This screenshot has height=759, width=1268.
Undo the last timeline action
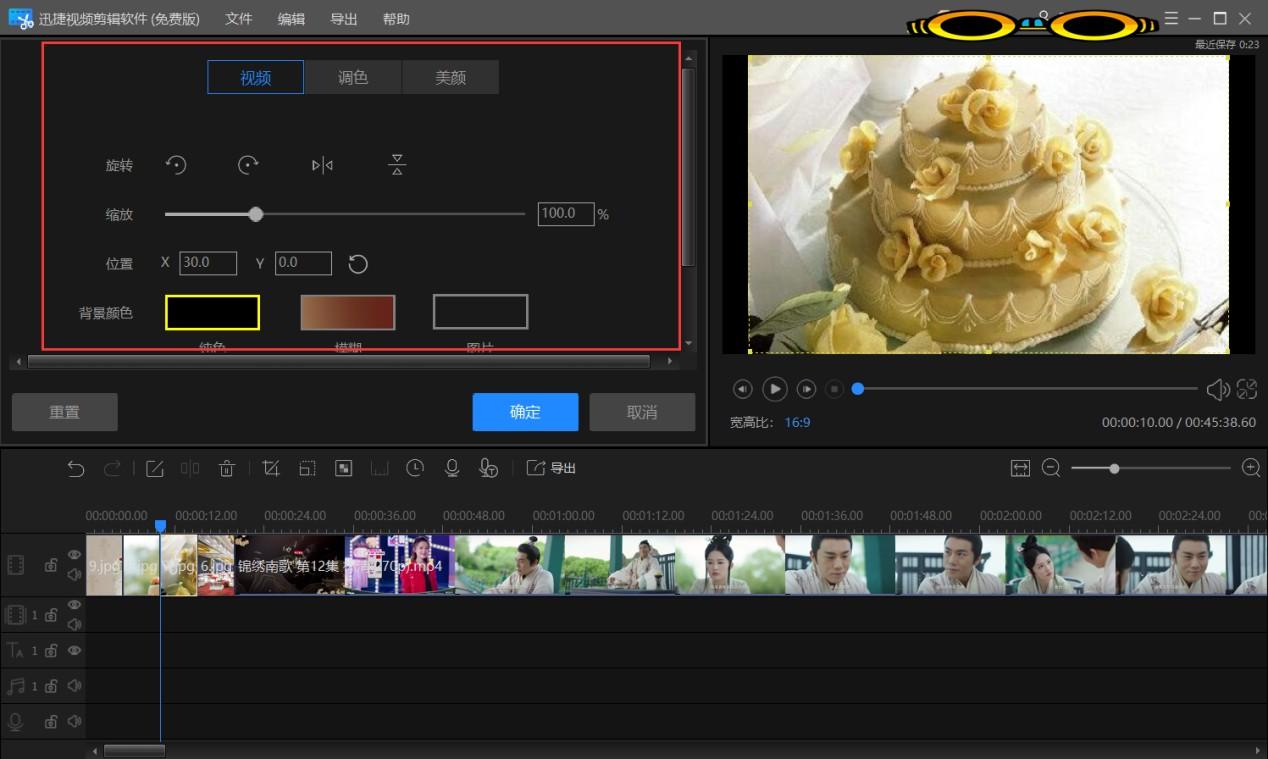click(76, 468)
